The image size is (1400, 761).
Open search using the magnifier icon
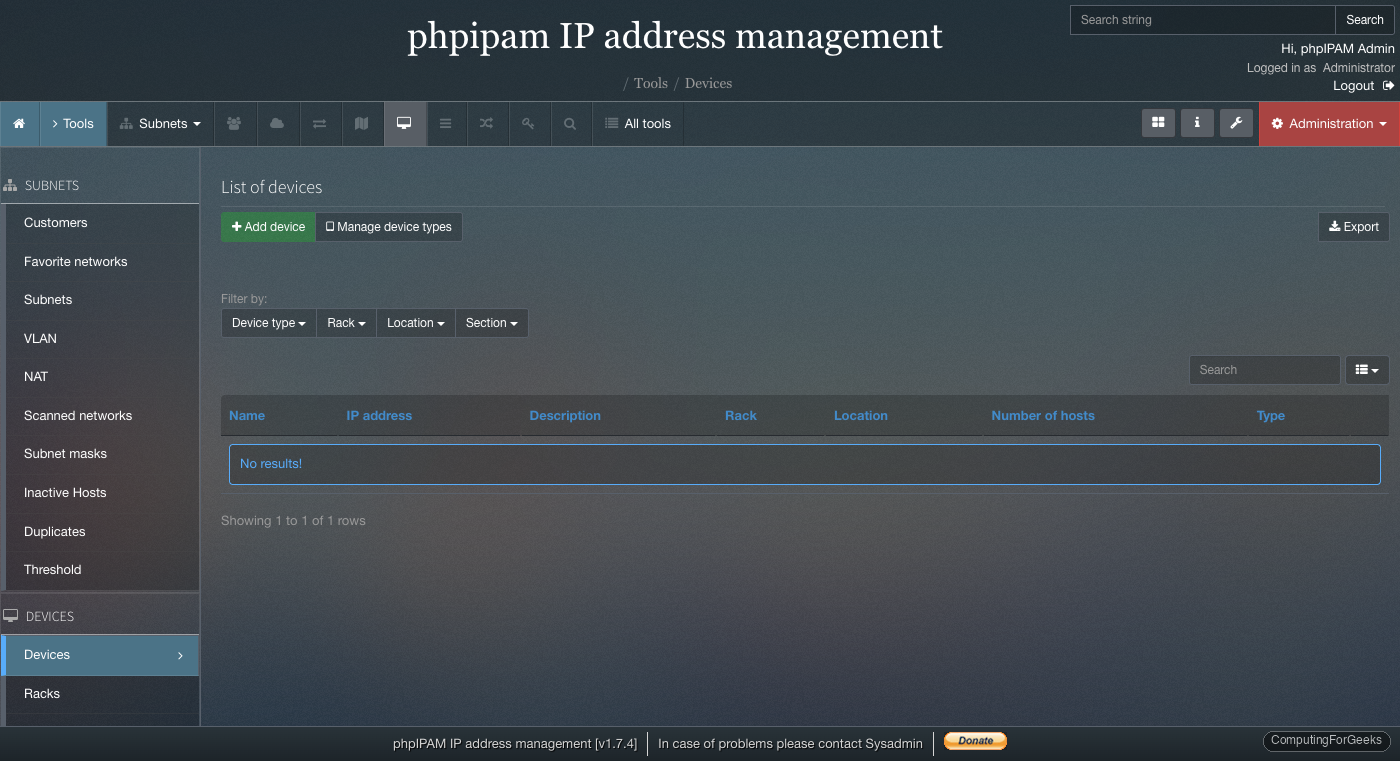click(x=570, y=123)
